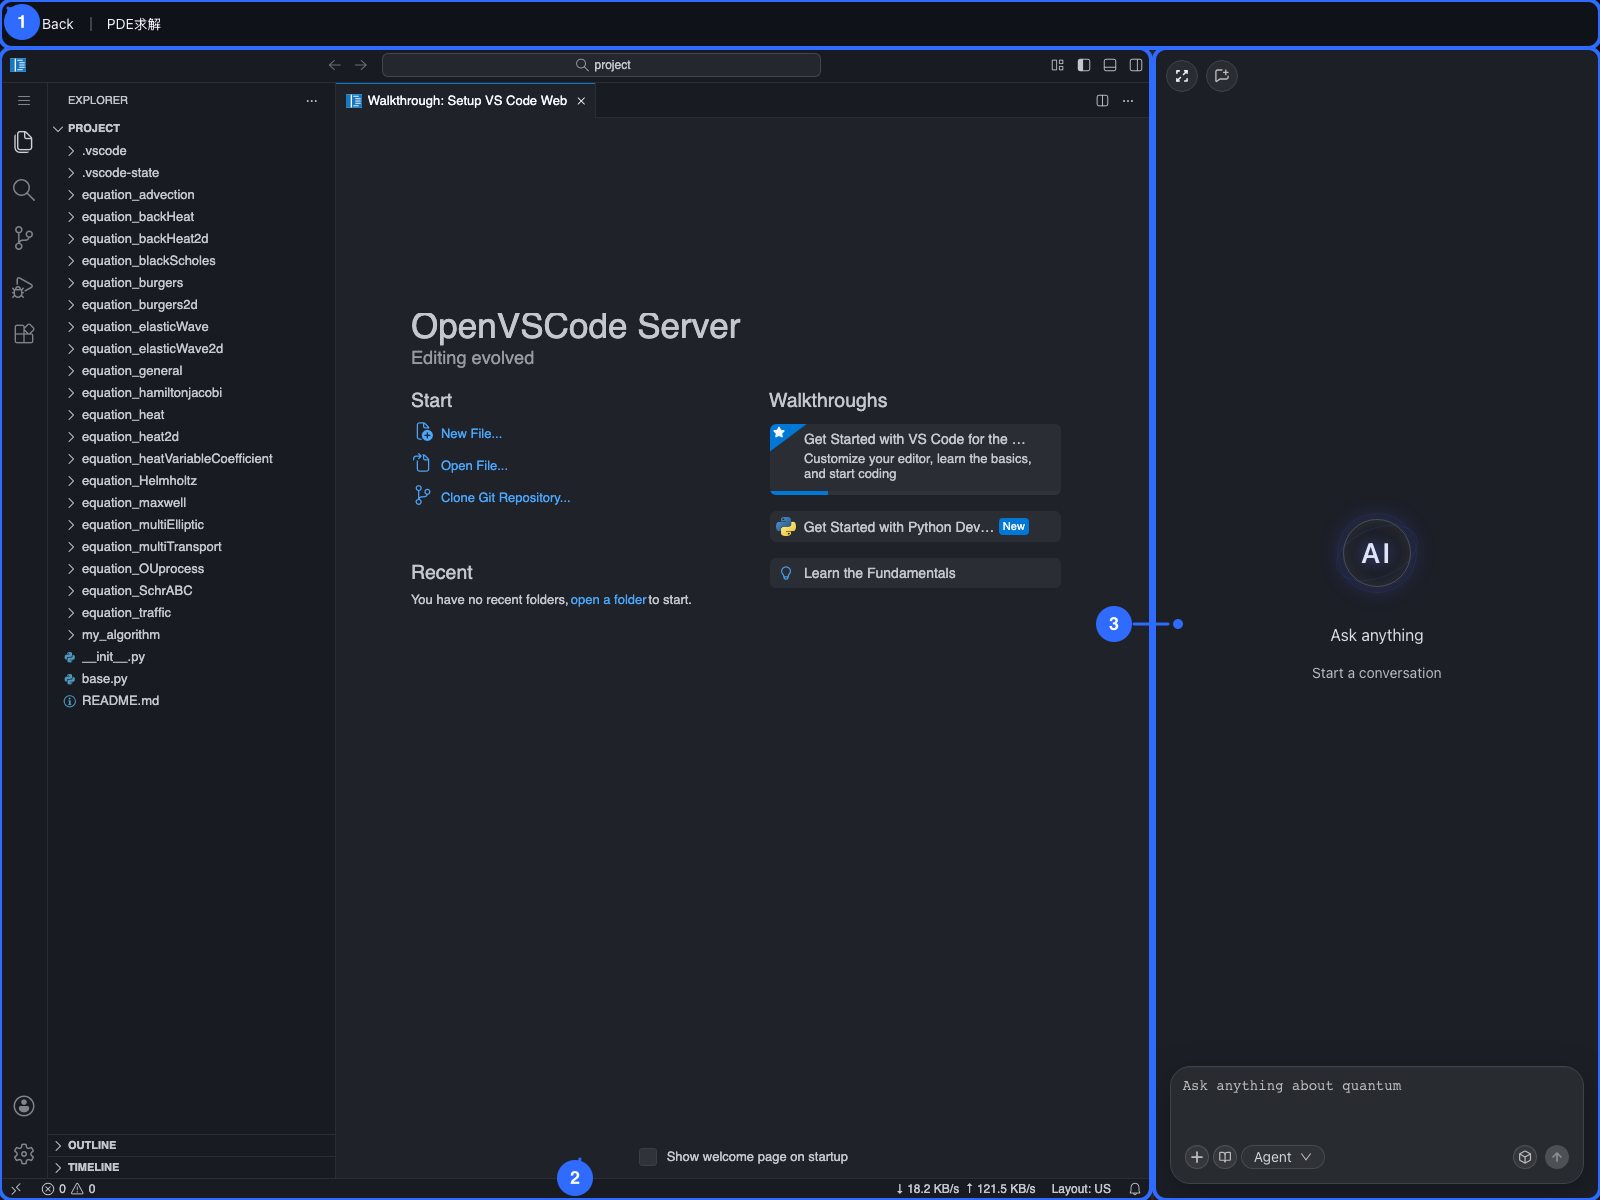Viewport: 1600px width, 1200px height.
Task: Expand the equation_blackScholes folder
Action: pyautogui.click(x=192, y=261)
